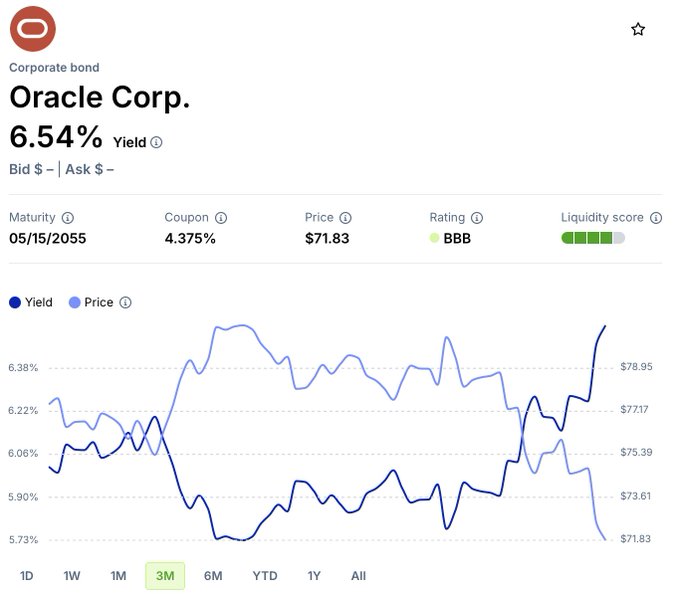Click the liquidity score bar indicator
The height and width of the screenshot is (594, 680).
click(x=593, y=238)
